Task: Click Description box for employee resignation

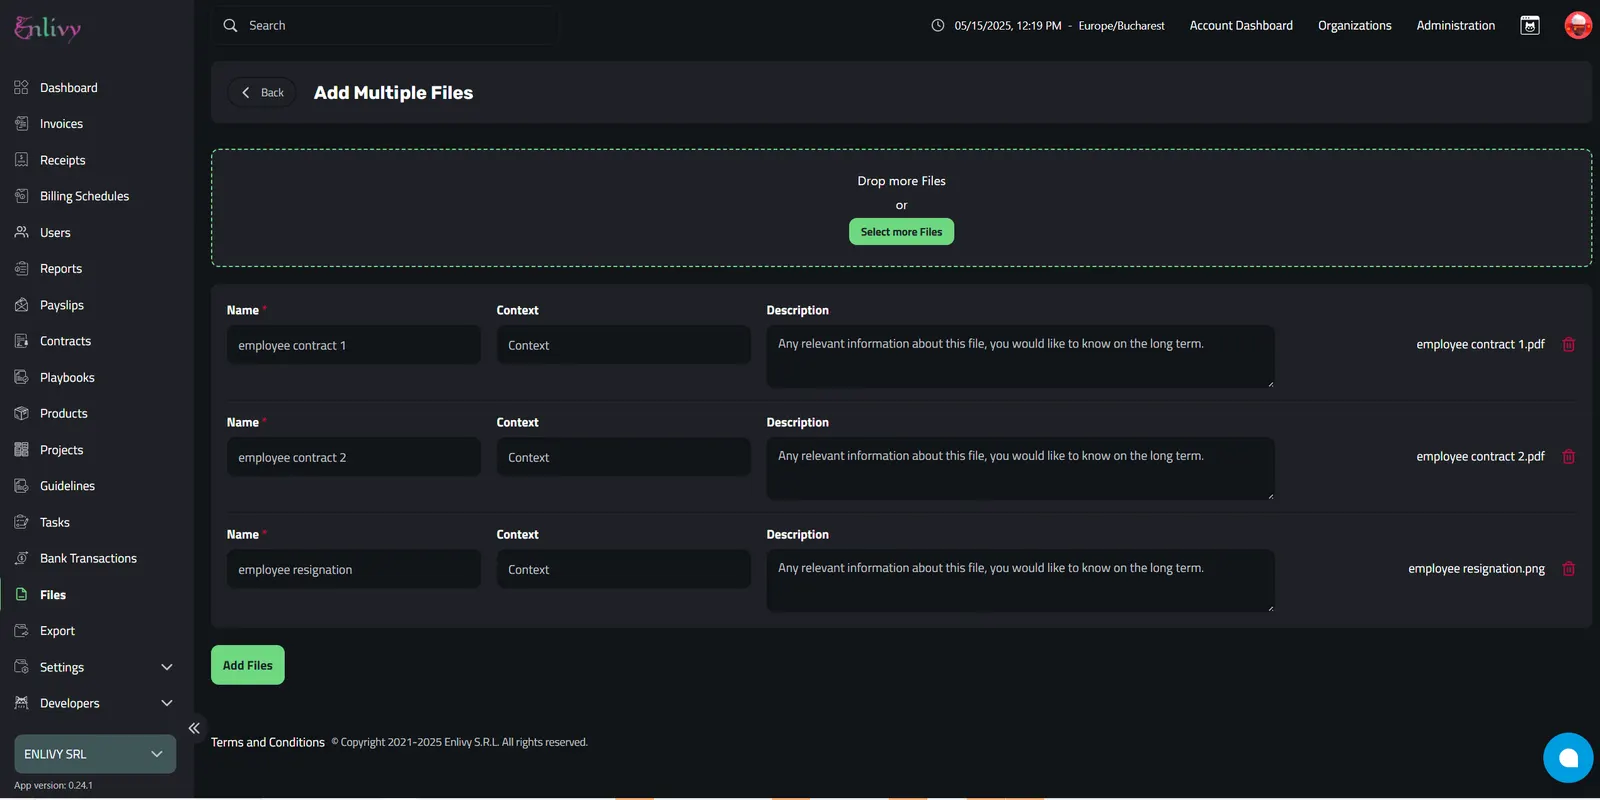Action: pos(1021,580)
